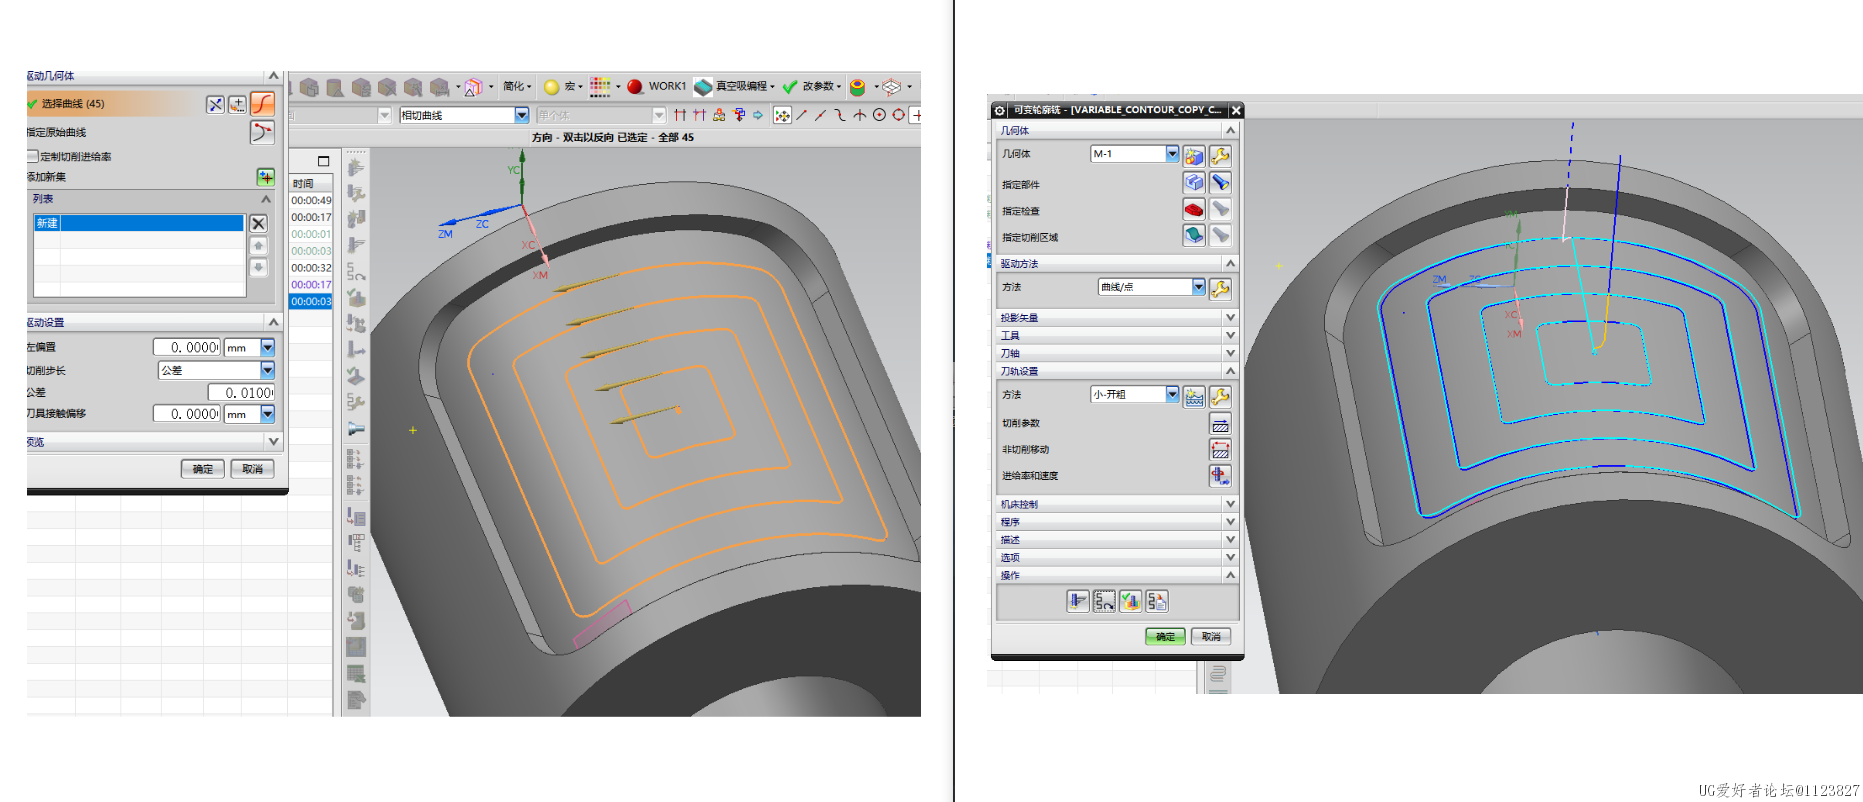Select the 00:00:32 time row

click(311, 268)
